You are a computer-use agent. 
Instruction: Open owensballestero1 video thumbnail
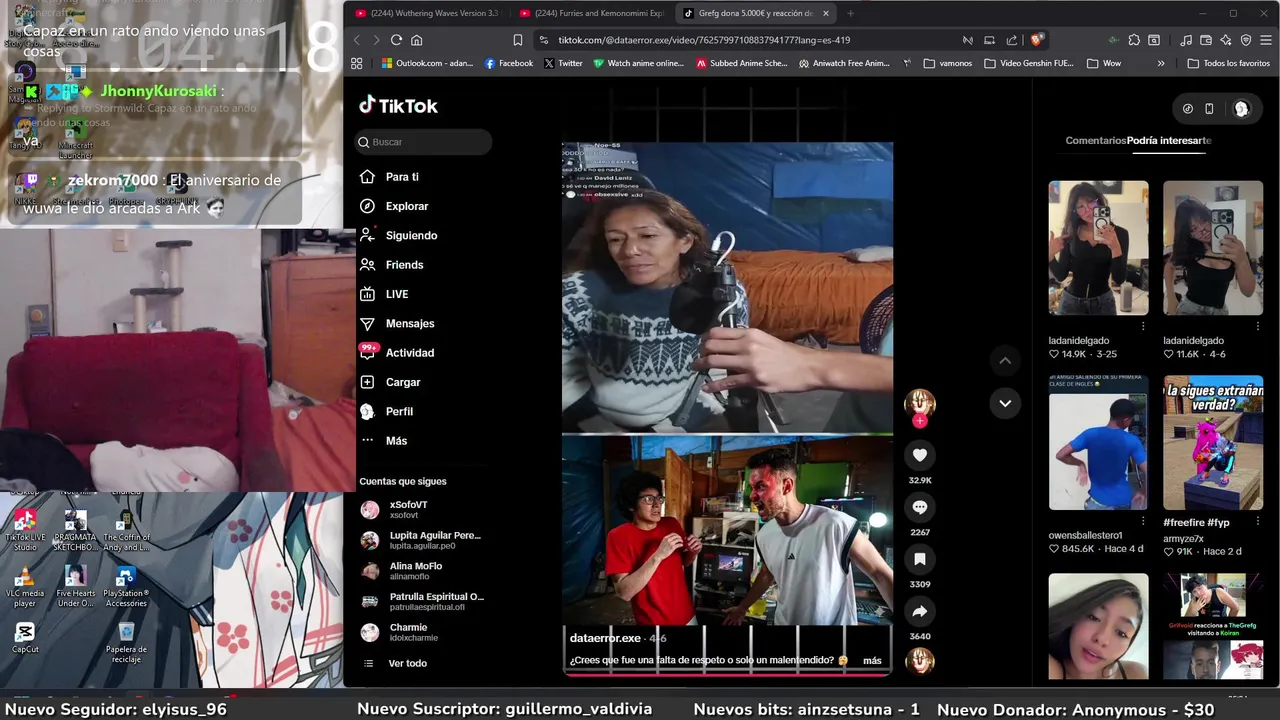1098,443
